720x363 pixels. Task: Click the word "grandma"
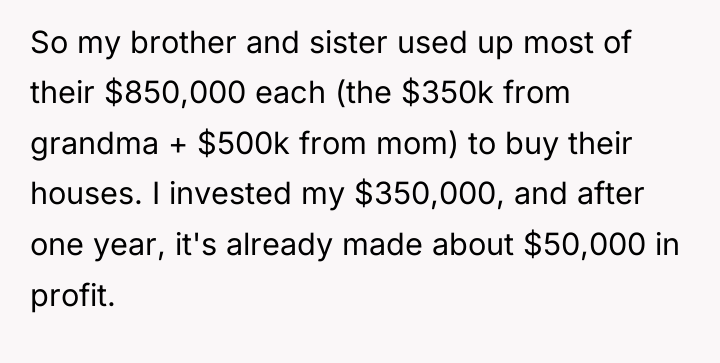point(94,146)
